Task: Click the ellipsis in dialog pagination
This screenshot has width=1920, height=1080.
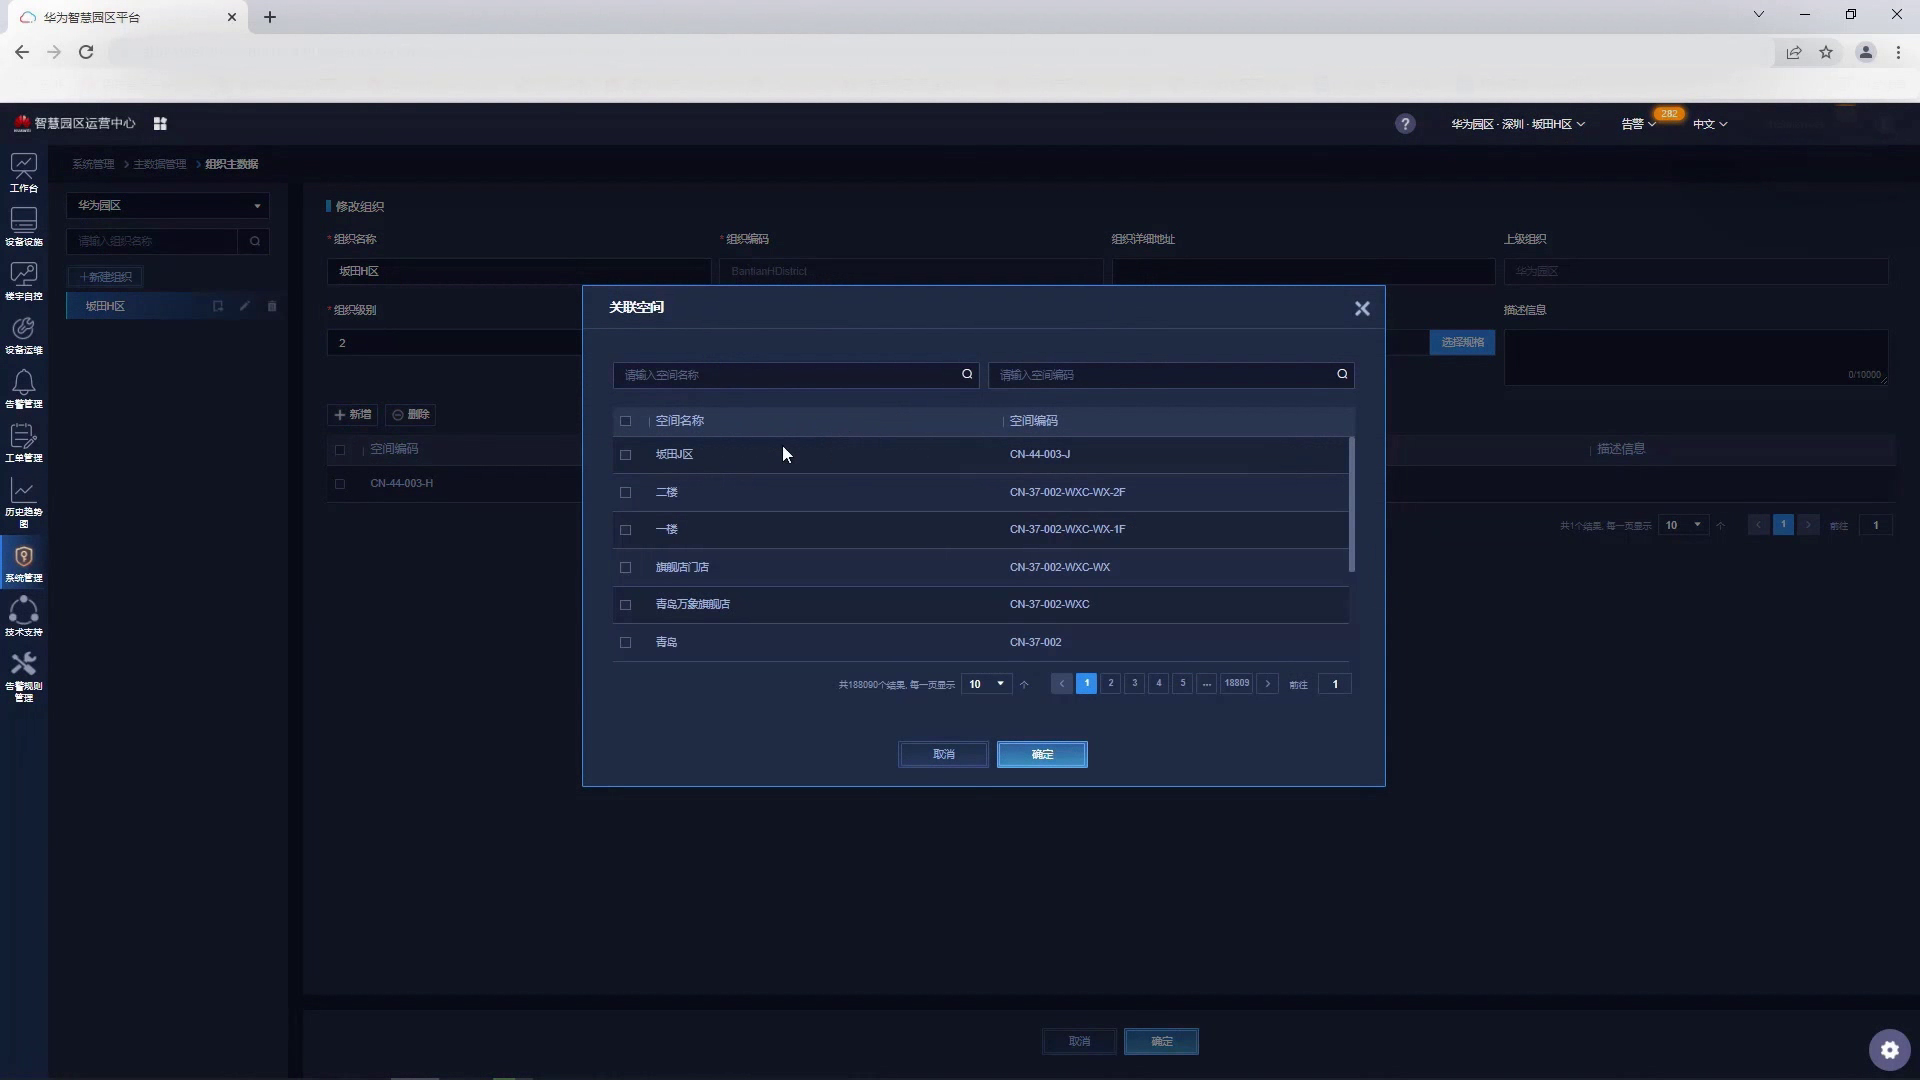Action: pos(1207,684)
